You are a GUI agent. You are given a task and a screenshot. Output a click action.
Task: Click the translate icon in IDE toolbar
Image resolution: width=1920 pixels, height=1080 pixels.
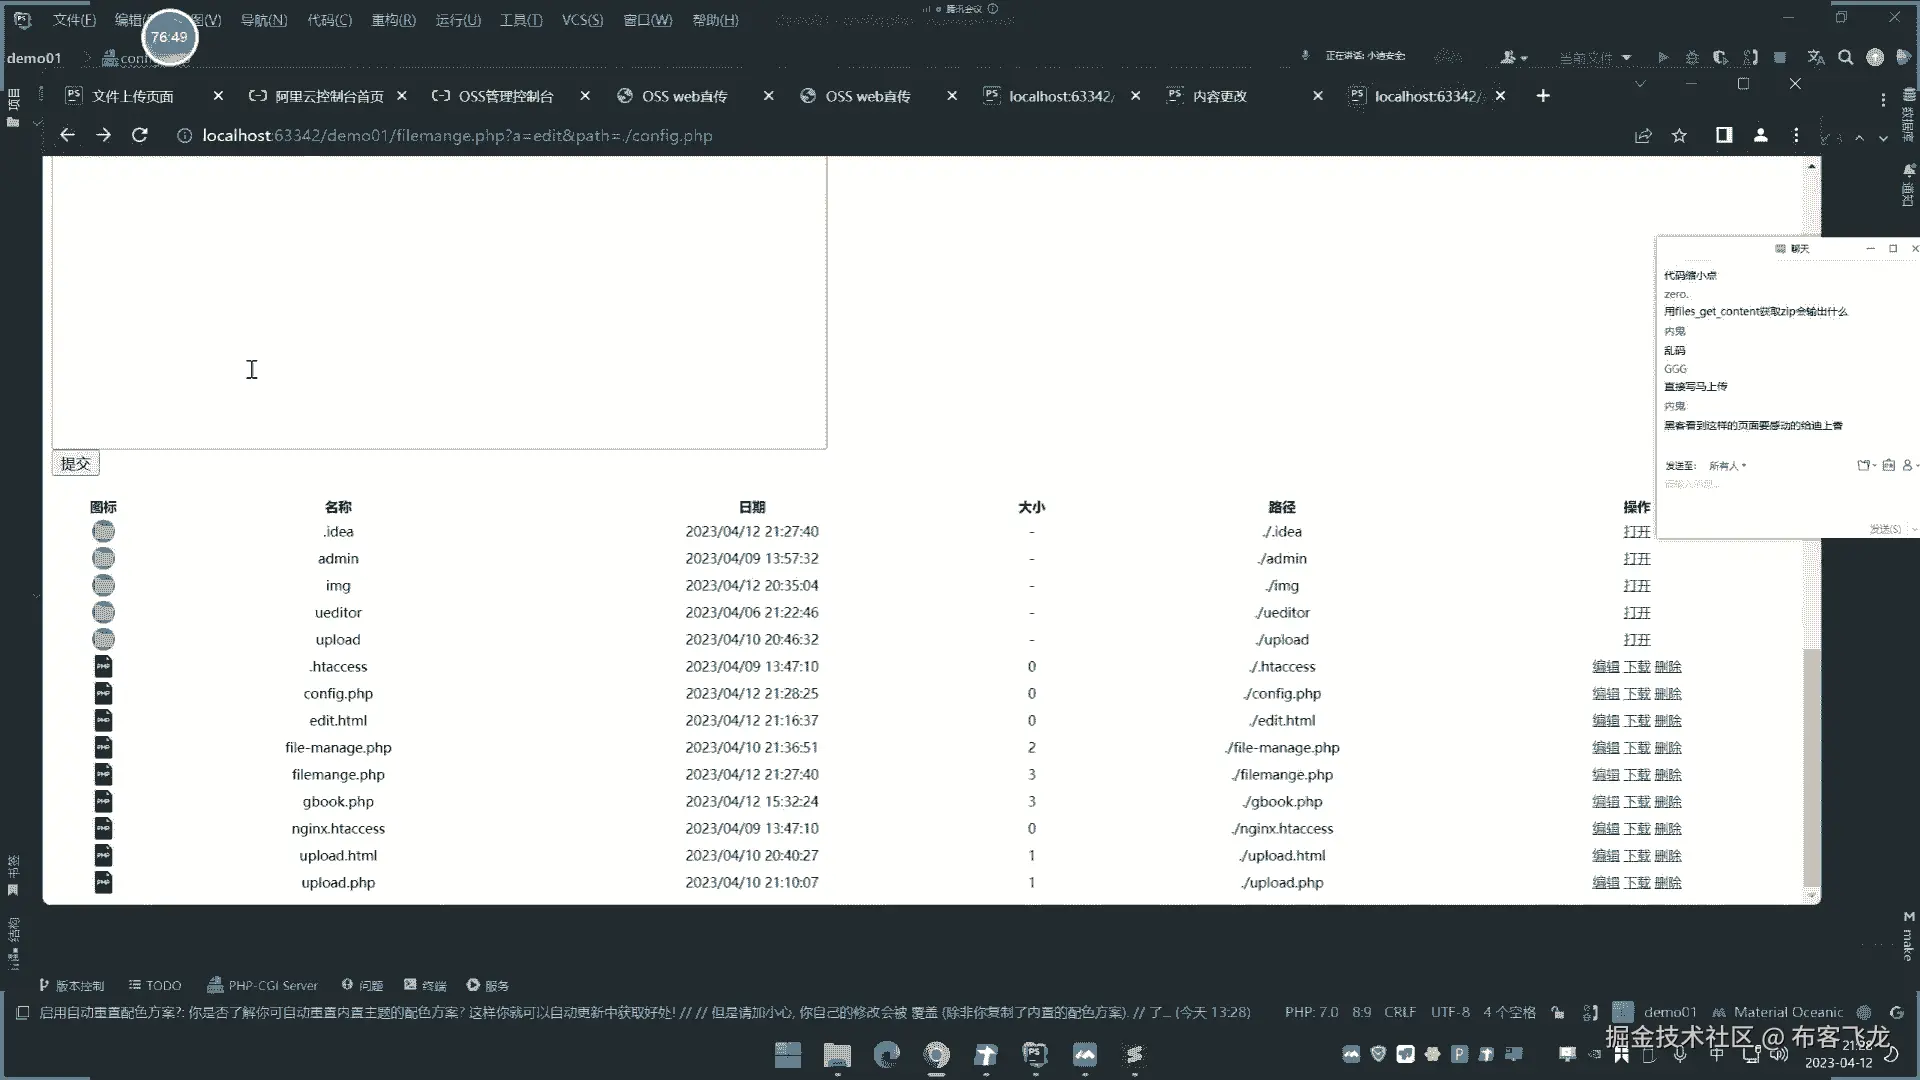pyautogui.click(x=1816, y=57)
